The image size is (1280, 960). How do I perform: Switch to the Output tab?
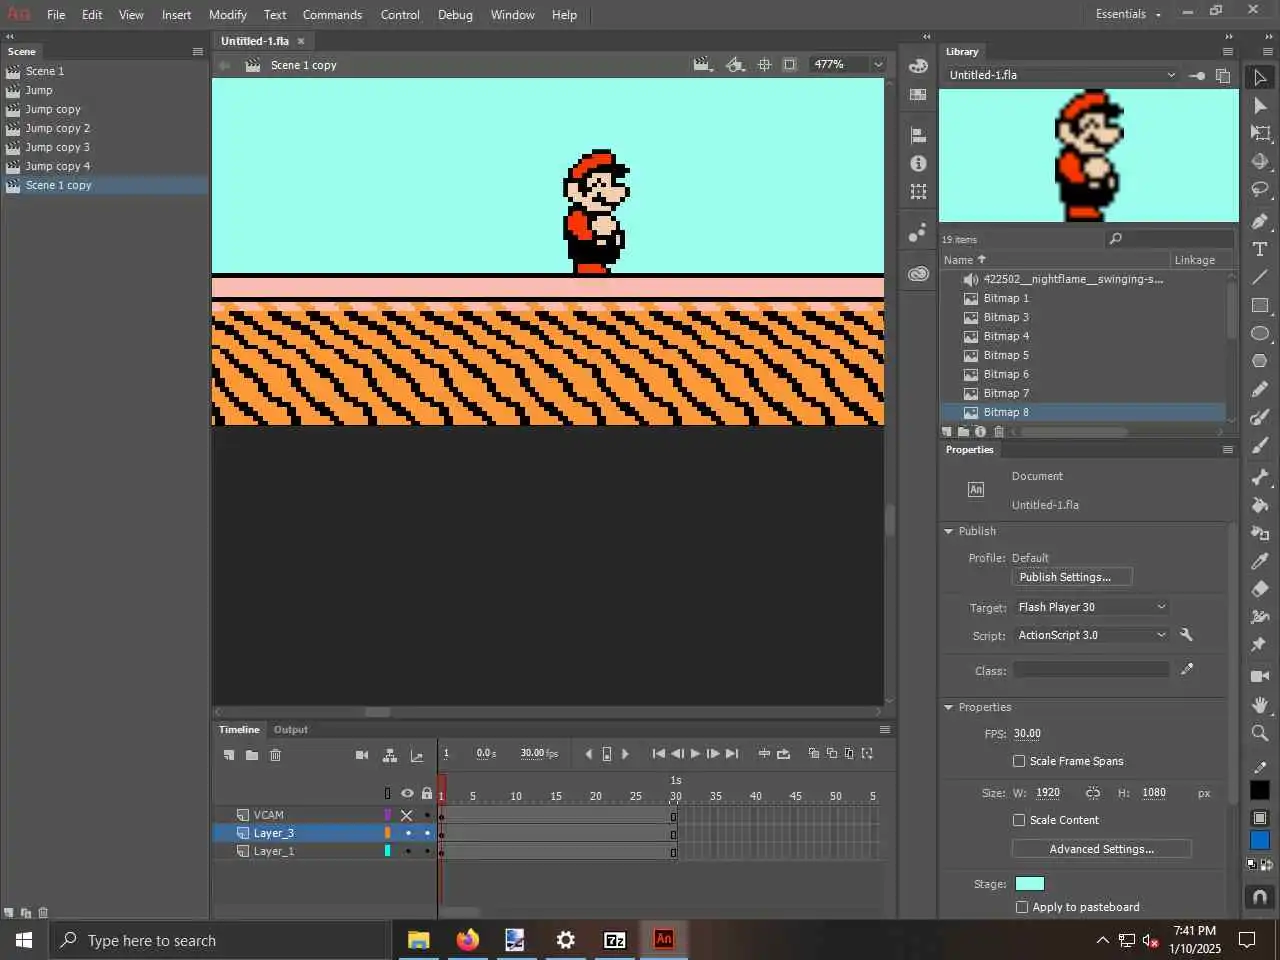(291, 730)
